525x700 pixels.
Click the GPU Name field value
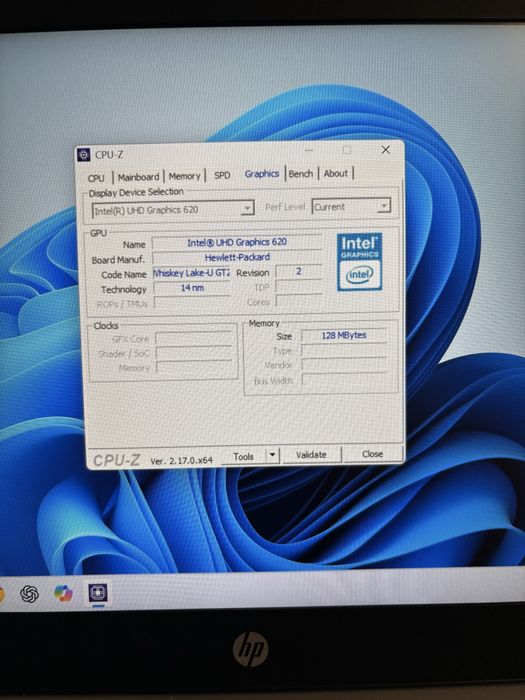[237, 242]
